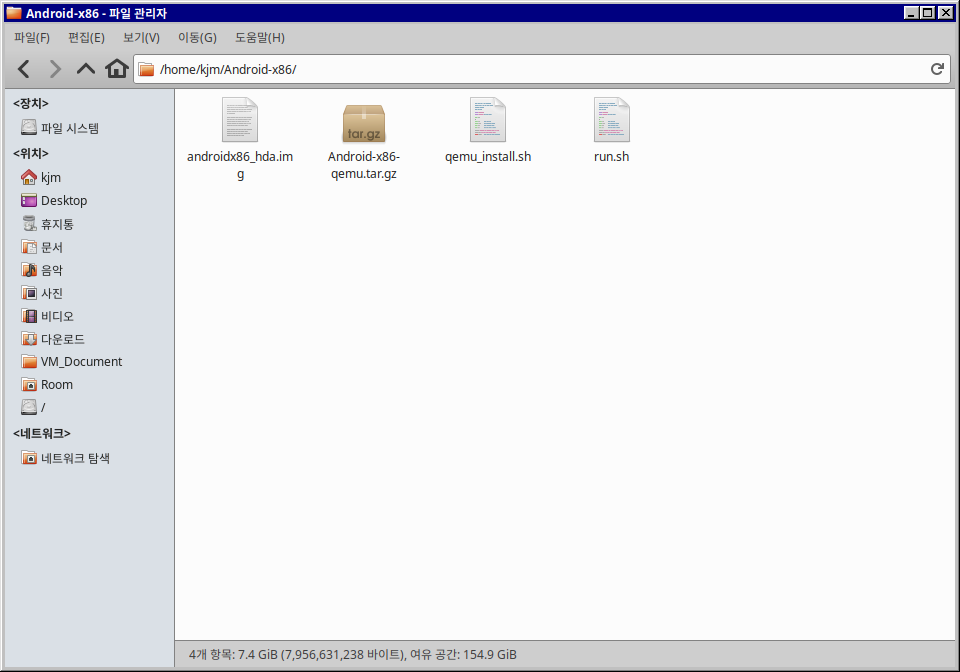
Task: Click the 비디오 videos folder icon
Action: point(29,316)
